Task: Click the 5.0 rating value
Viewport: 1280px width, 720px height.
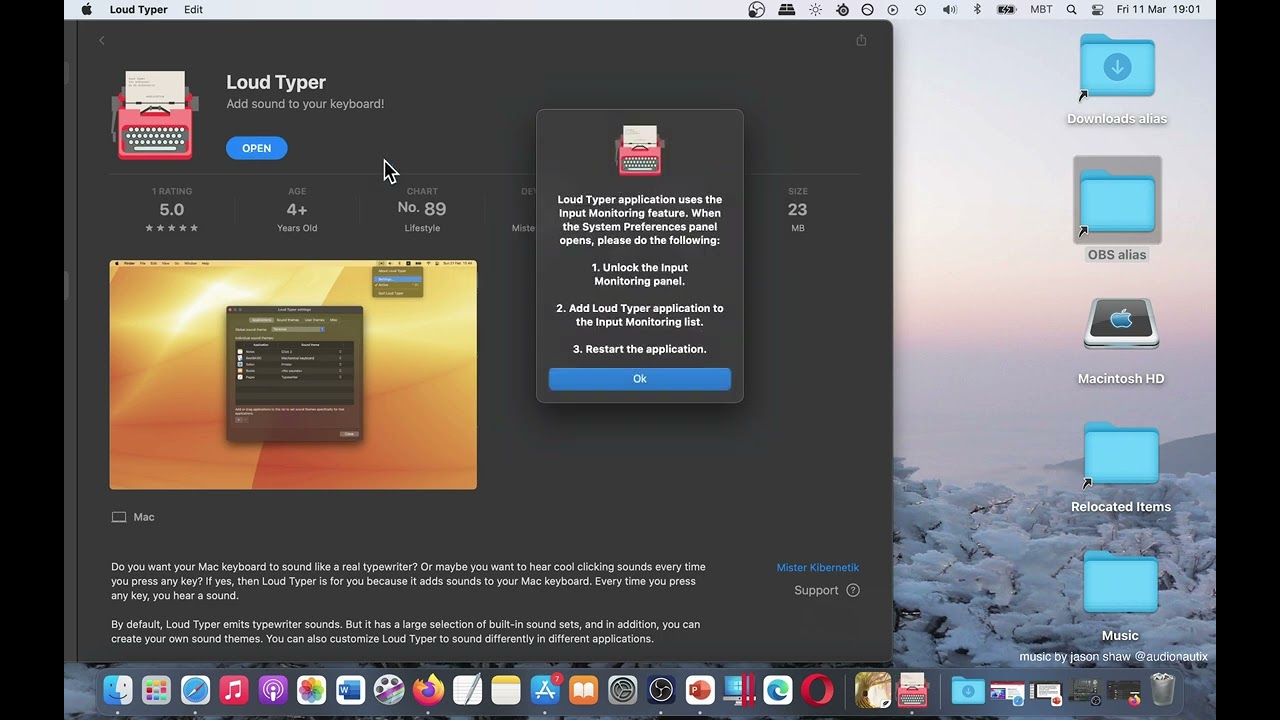Action: [x=172, y=210]
